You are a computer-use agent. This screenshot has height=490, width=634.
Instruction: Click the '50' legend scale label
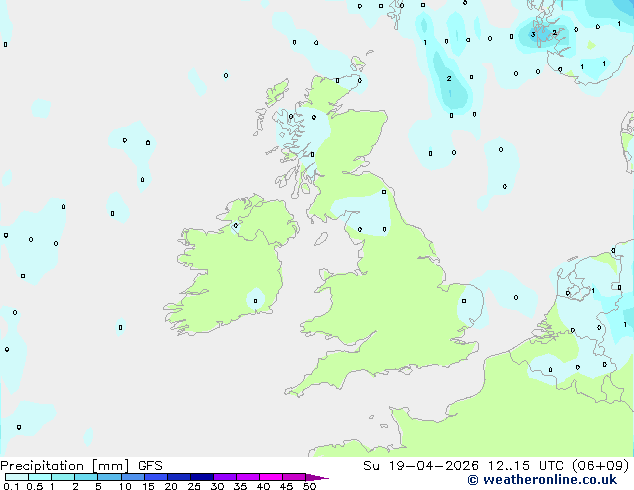click(309, 486)
